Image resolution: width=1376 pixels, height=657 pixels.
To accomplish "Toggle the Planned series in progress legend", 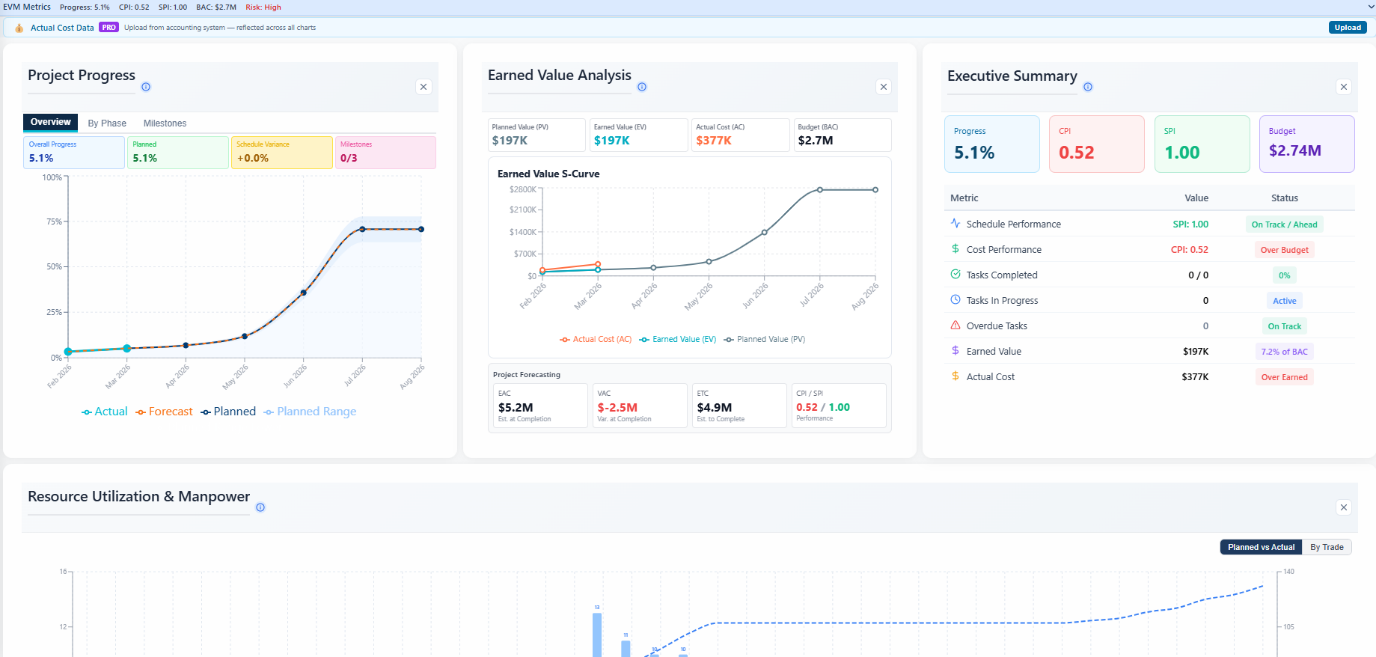I will tap(228, 411).
